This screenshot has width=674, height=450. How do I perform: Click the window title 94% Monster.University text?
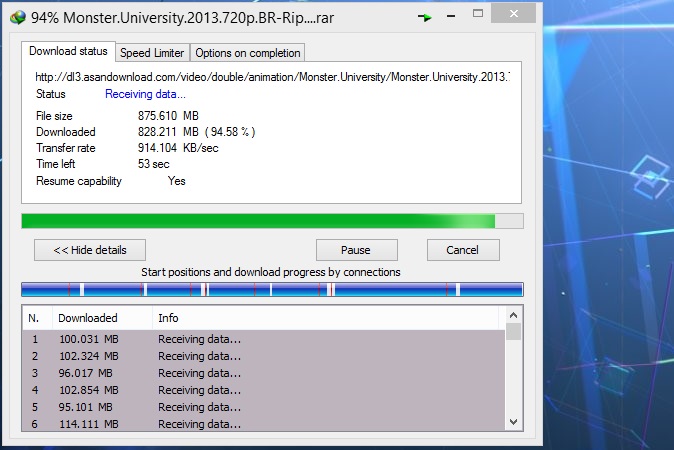(182, 18)
